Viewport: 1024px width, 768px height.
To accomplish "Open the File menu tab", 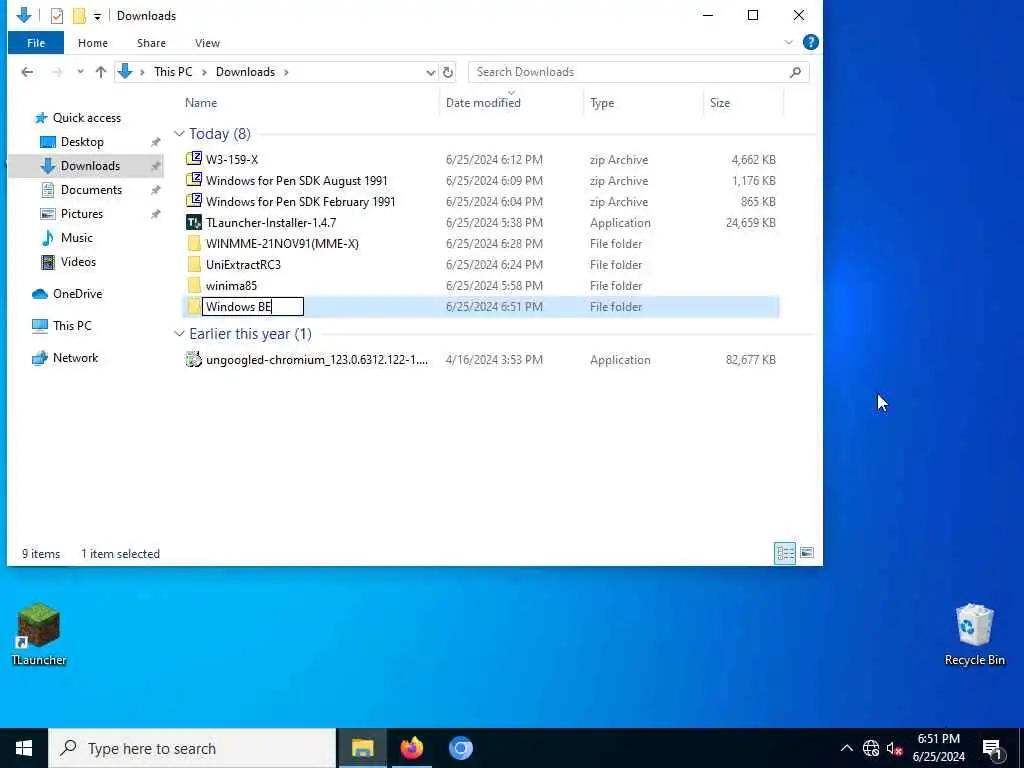I will pos(36,43).
